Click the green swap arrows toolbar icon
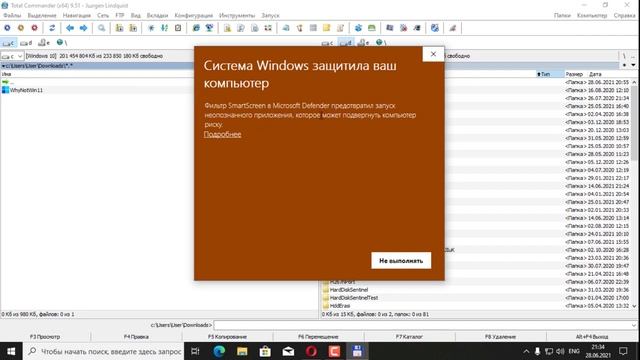This screenshot has width=640, height=360. [164, 28]
